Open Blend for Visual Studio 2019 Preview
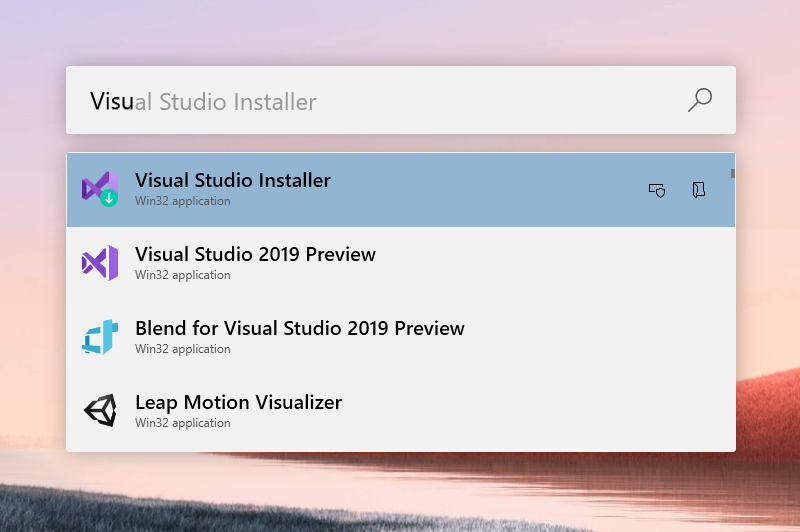 click(x=300, y=329)
